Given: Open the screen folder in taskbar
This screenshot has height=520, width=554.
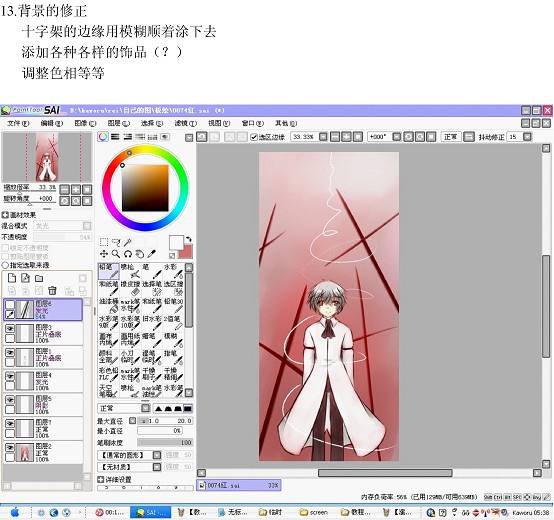Looking at the screenshot, I should click(314, 512).
